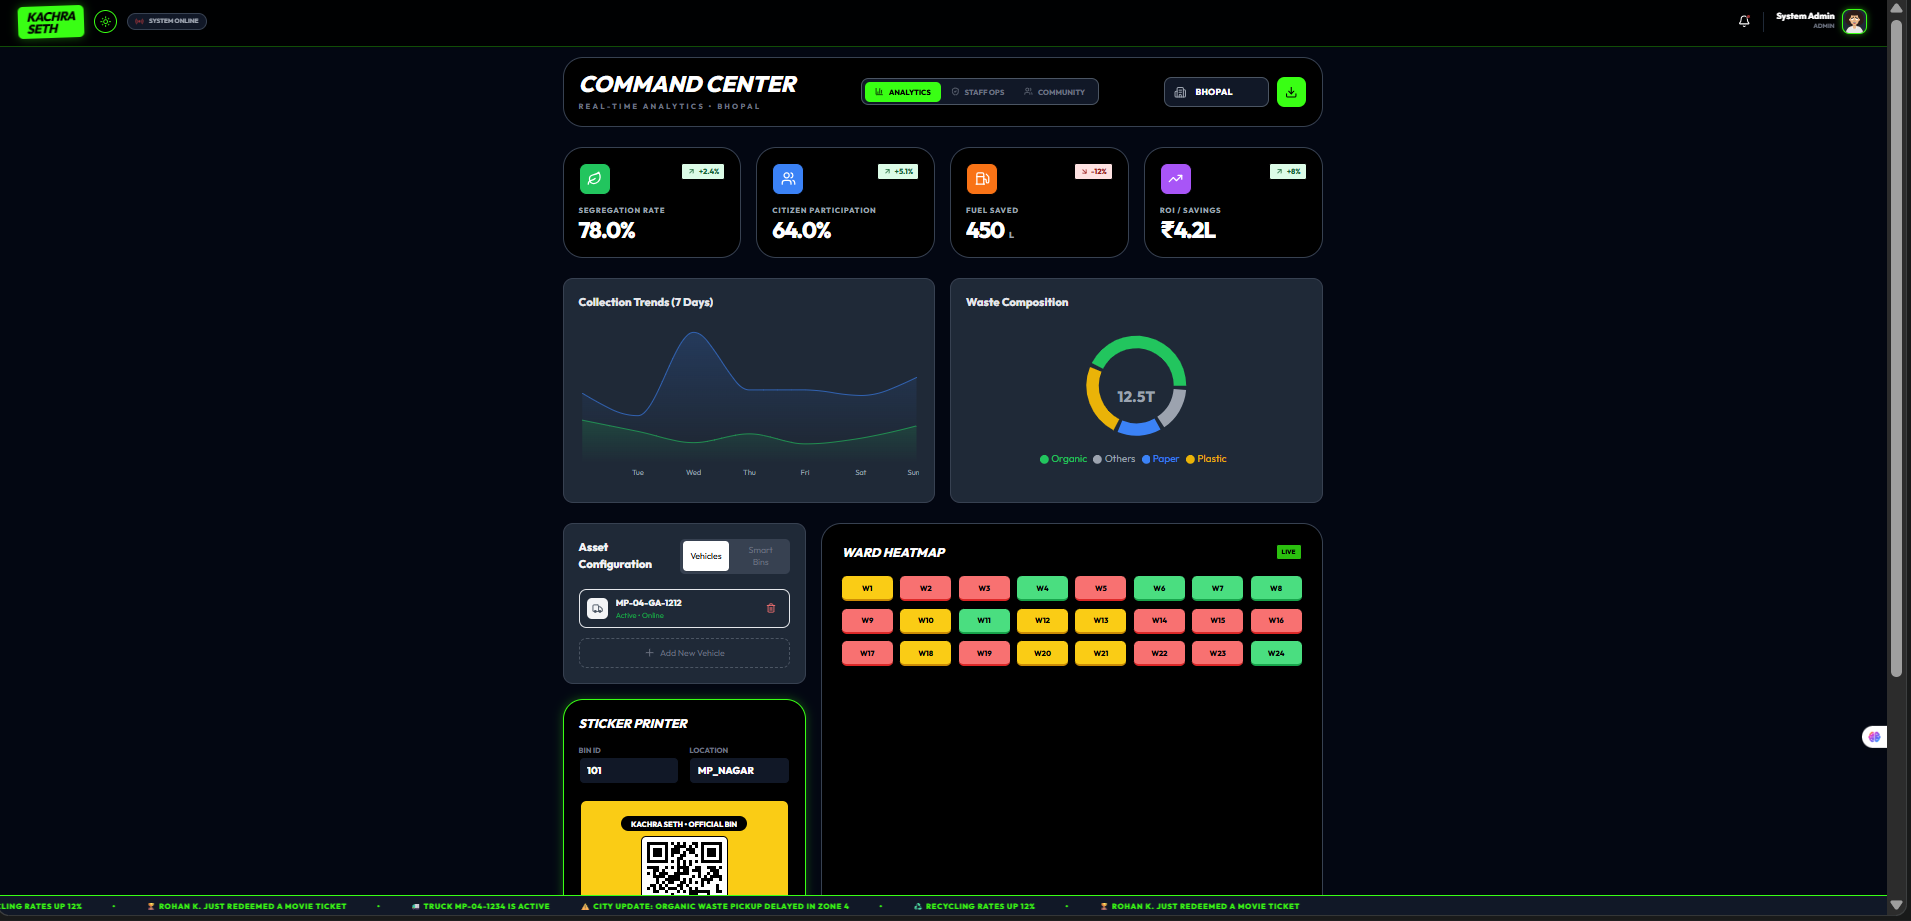Select ward W12 on the heatmap
Screen dimensions: 1911x921
click(x=1042, y=620)
